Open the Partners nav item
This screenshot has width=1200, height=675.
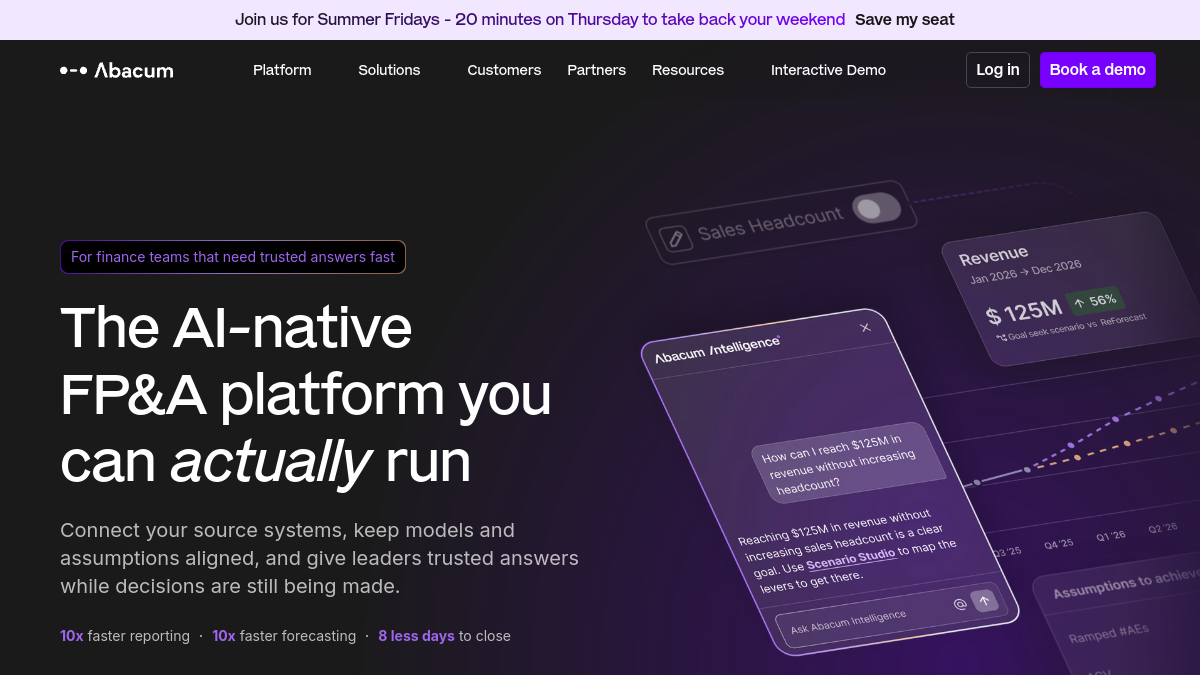click(x=596, y=70)
